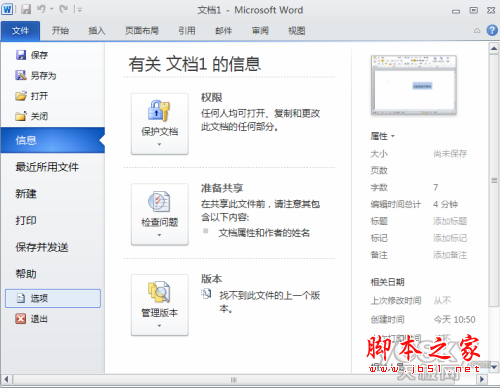Switch to the 开始 tab
Screen dimensions: 500x388
coord(60,31)
